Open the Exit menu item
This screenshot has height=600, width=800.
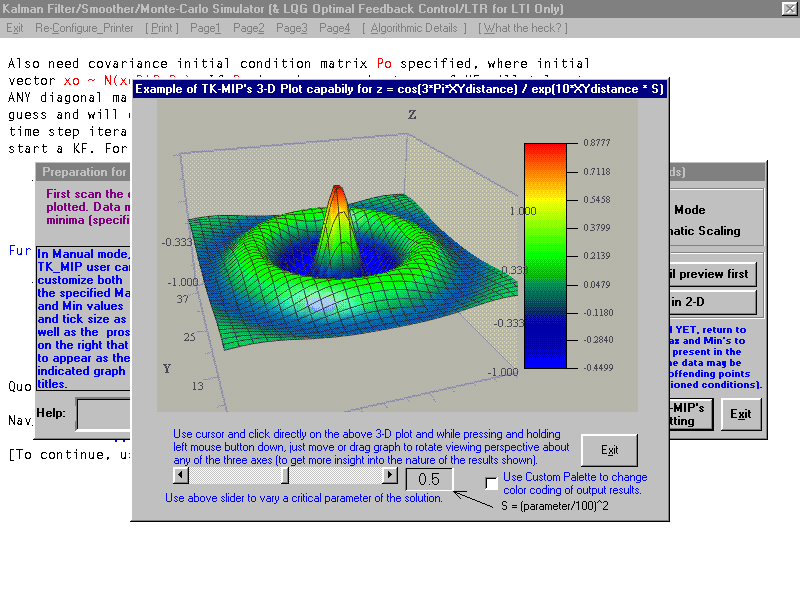coord(14,28)
